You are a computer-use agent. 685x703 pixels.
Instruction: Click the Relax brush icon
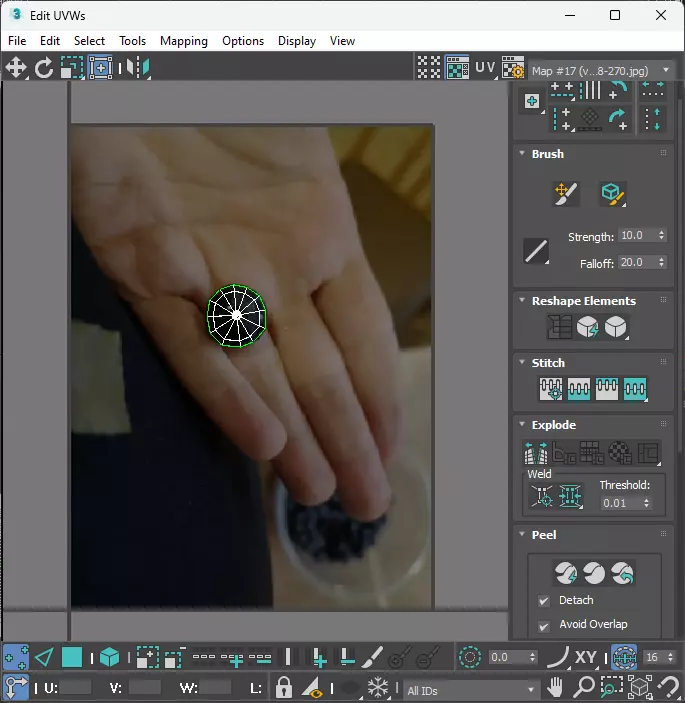click(612, 194)
